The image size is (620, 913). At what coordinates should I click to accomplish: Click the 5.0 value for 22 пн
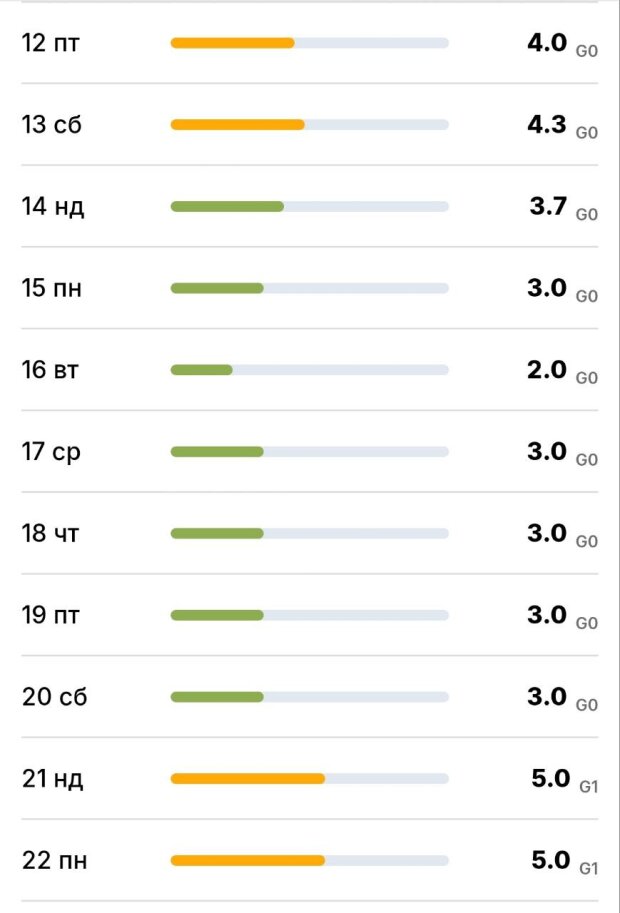coord(550,860)
